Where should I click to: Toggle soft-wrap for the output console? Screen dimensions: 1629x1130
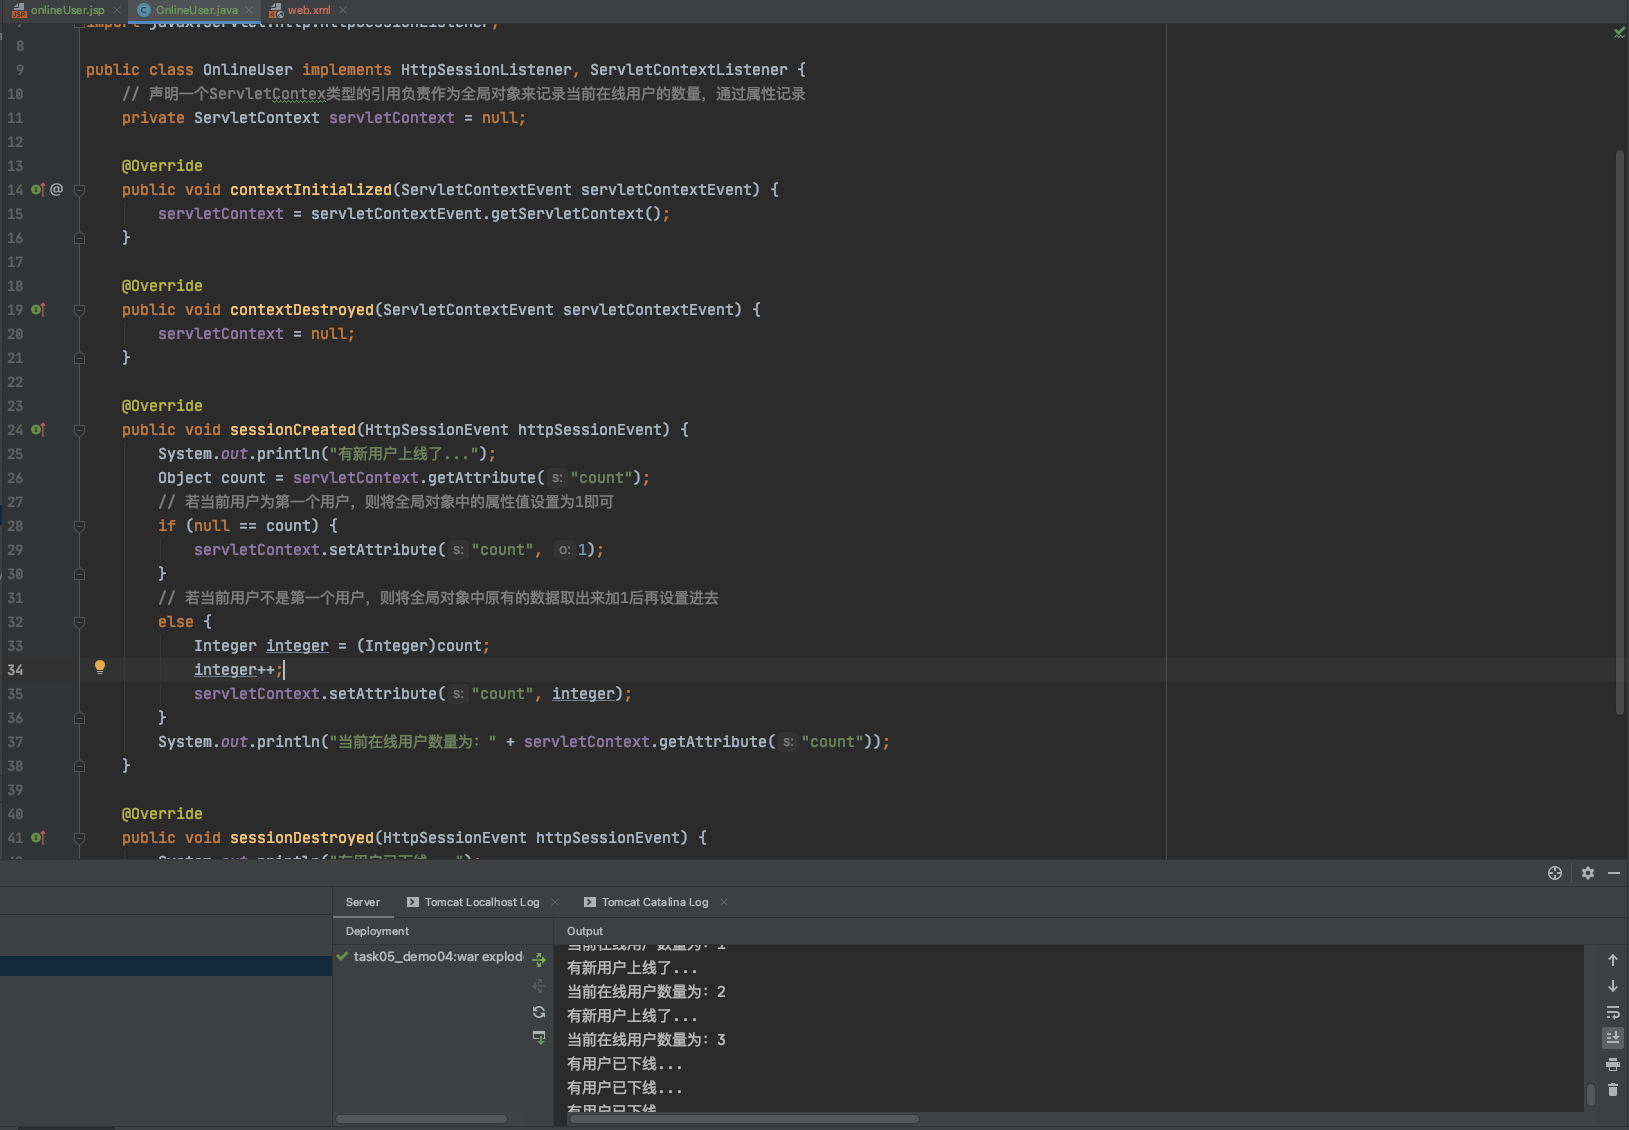coord(1613,1012)
